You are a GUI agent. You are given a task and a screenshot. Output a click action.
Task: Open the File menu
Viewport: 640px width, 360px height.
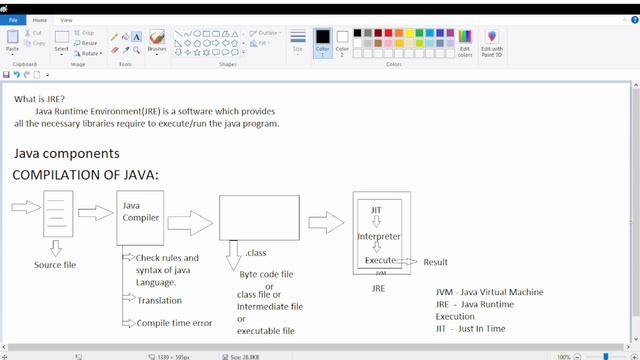point(13,20)
